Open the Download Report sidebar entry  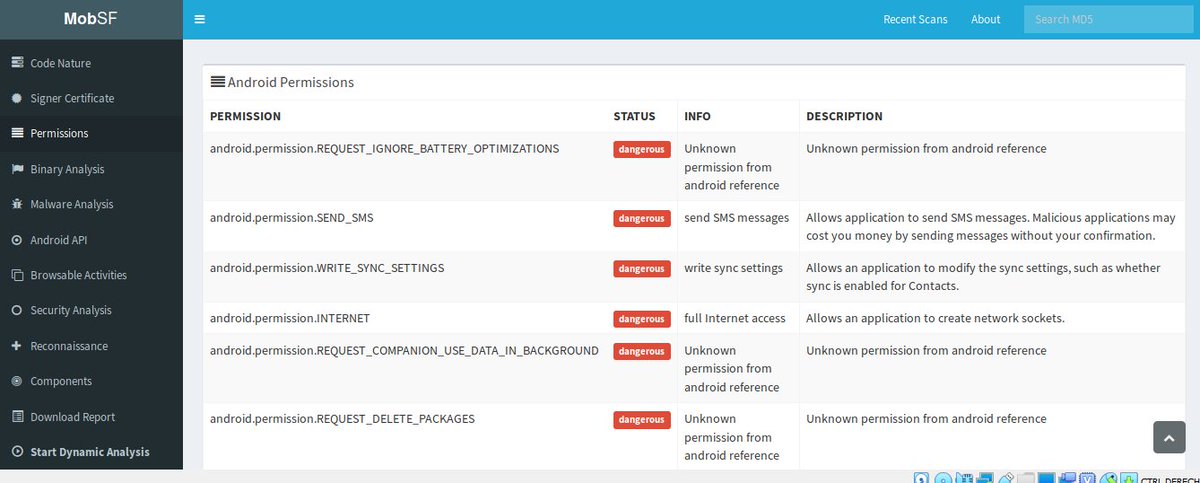coord(91,417)
